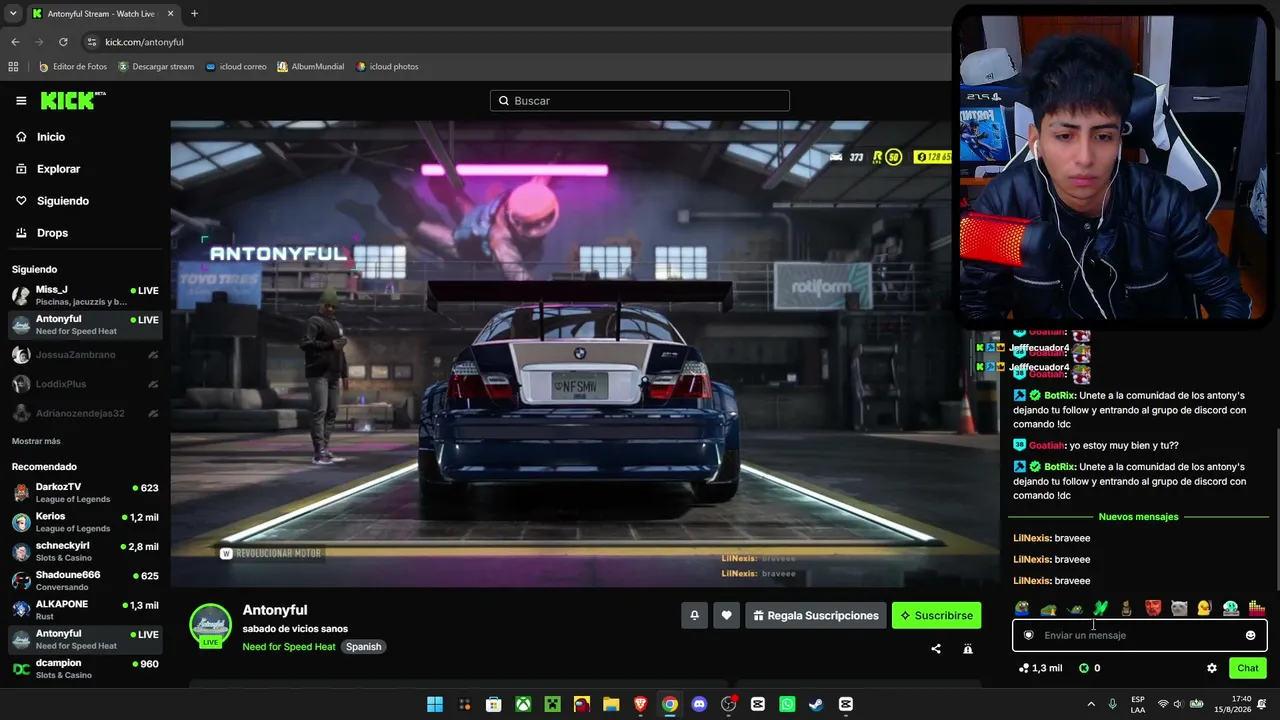1280x720 pixels.
Task: Toggle notification bell for Antonyful
Action: (x=694, y=615)
